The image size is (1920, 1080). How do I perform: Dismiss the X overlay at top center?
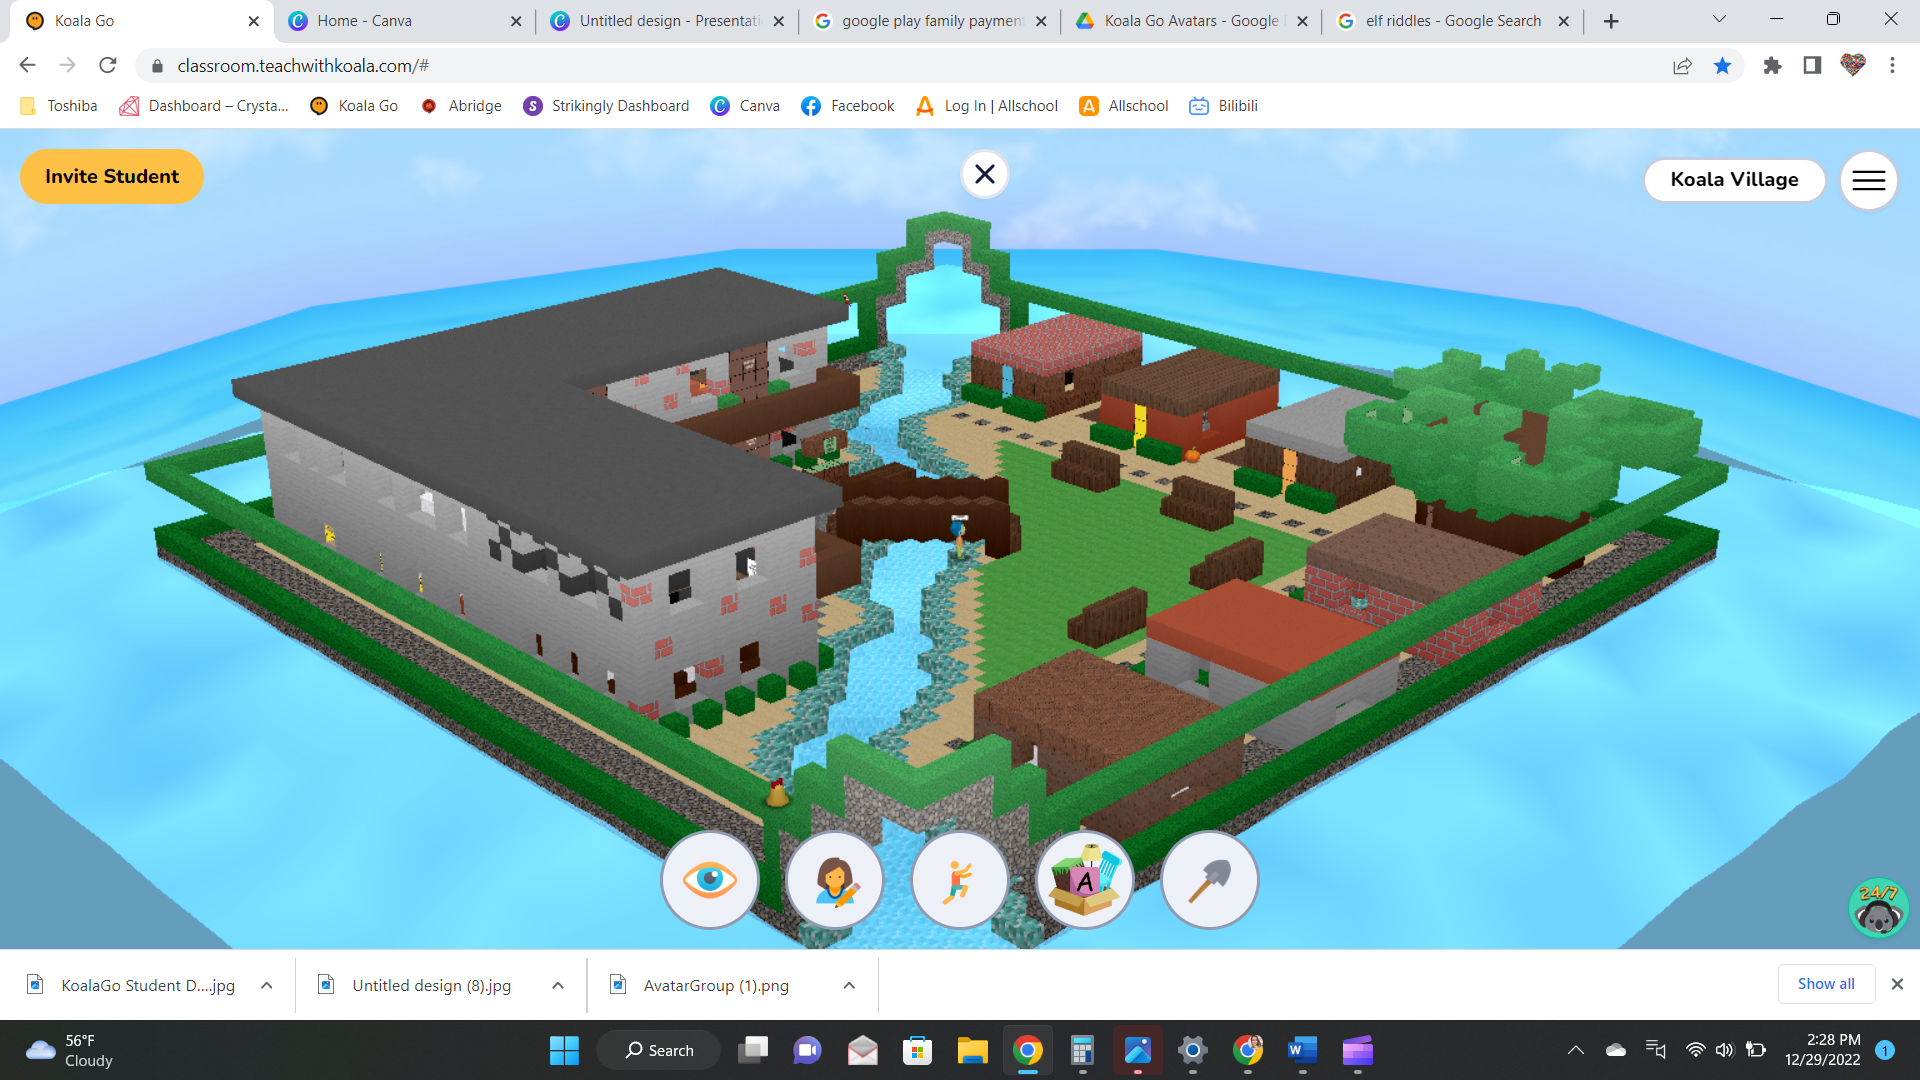984,174
